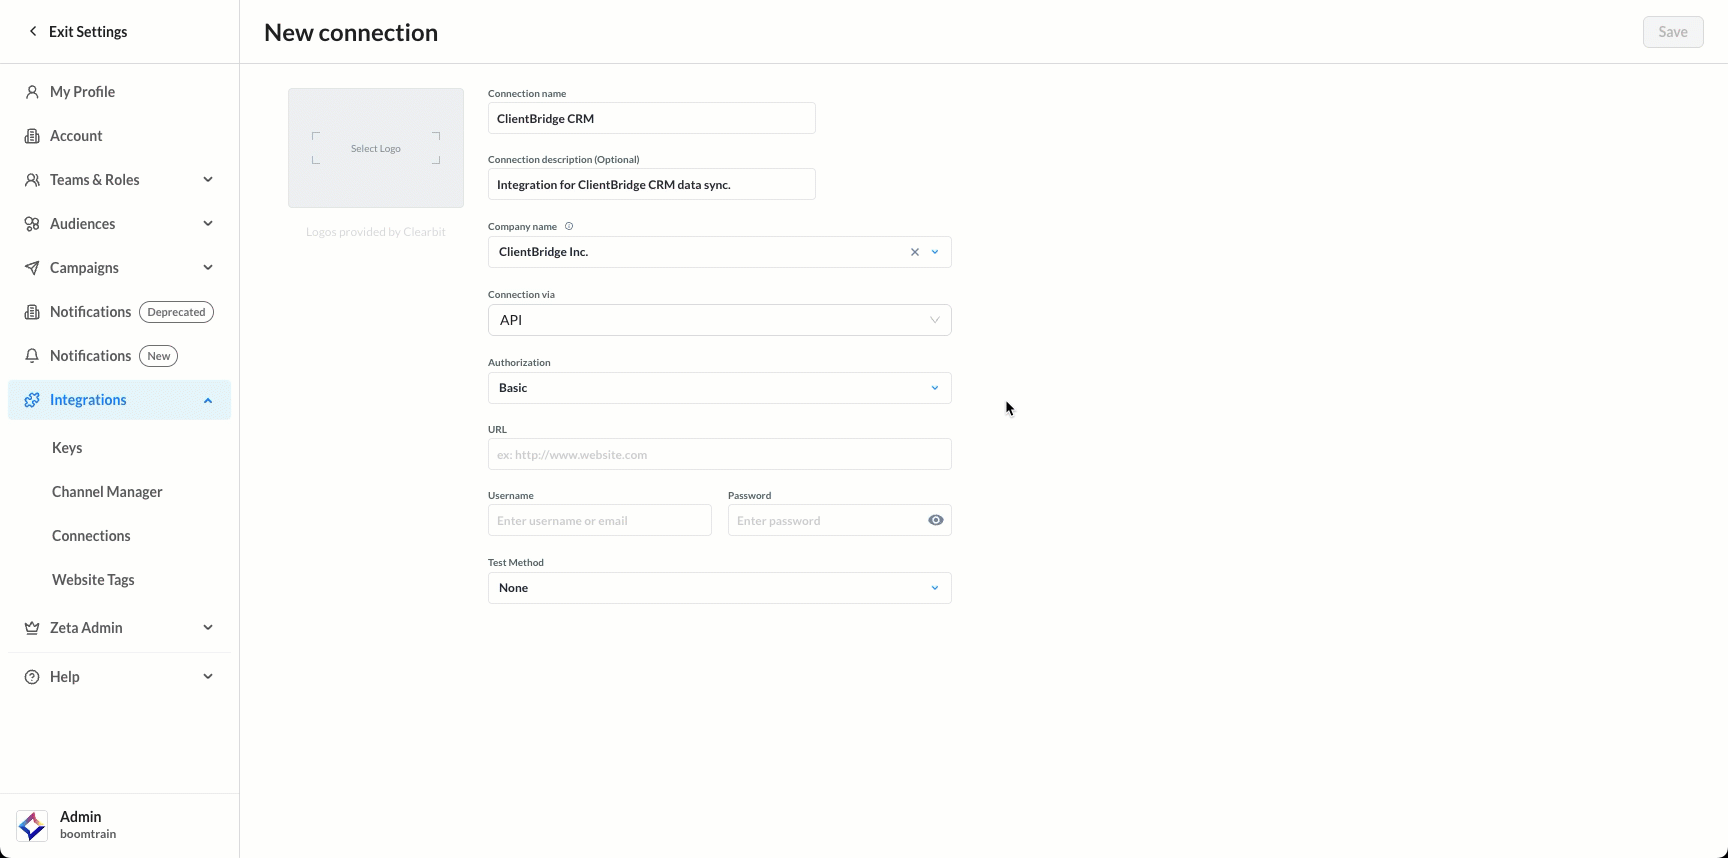Go to Channel Manager page
Viewport: 1728px width, 858px height.
107,492
